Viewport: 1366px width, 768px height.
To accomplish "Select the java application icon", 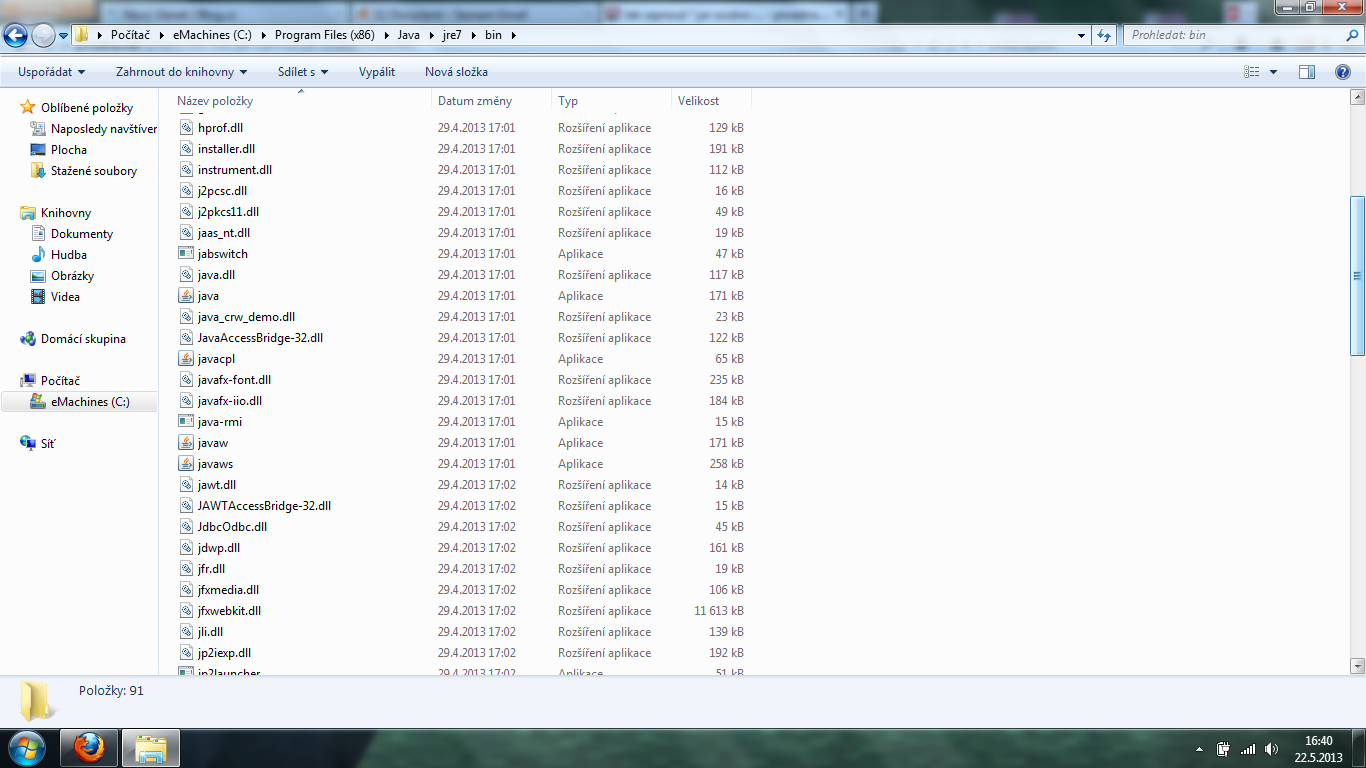I will click(186, 296).
